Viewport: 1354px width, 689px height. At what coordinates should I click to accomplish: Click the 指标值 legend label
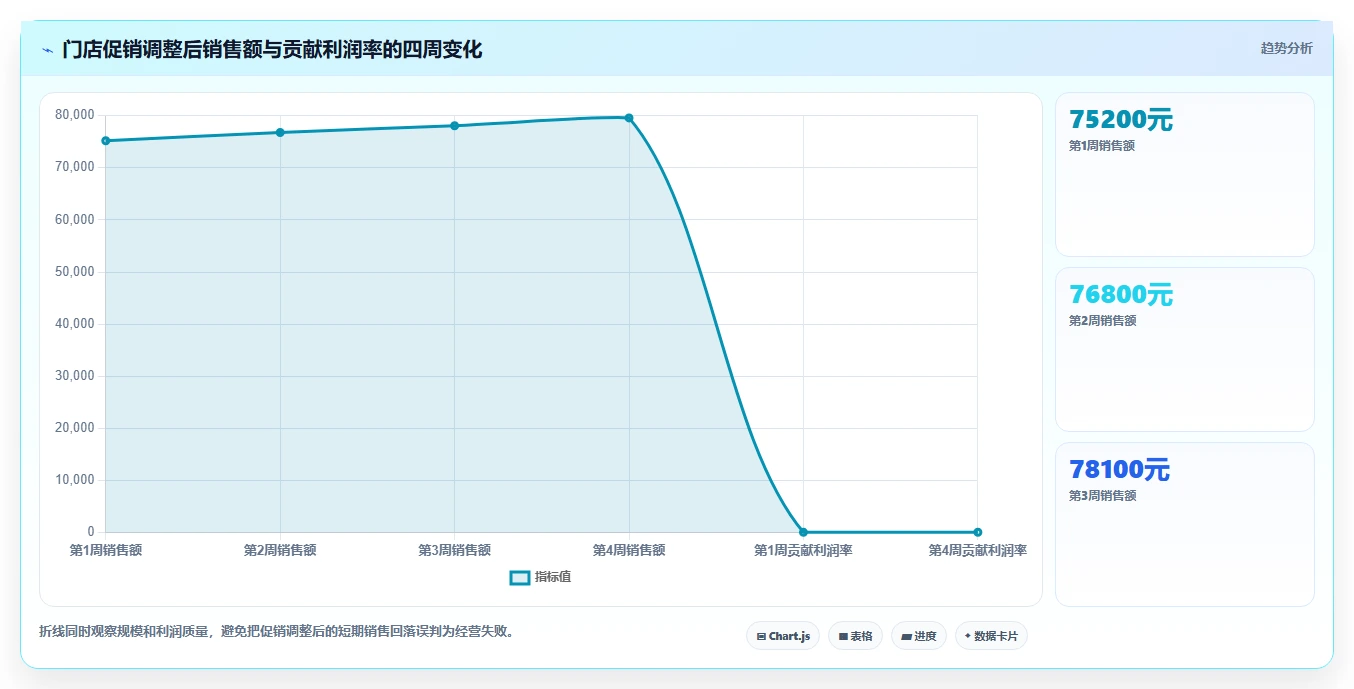553,578
